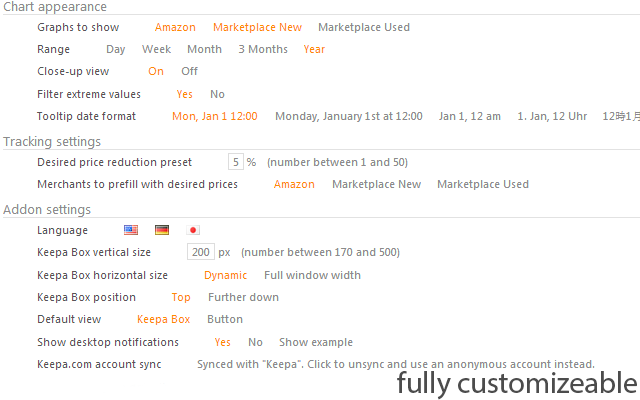Screen dimensions: 640x400
Task: Toggle Marketplace New for prefilling desired prices
Action: [376, 184]
